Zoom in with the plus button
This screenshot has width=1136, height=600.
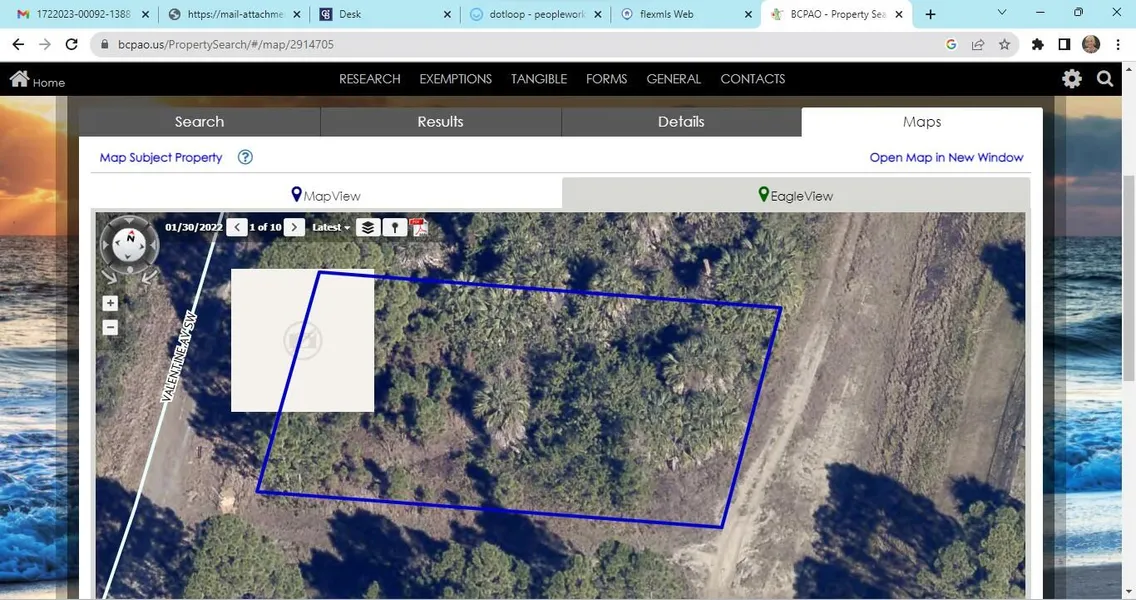[x=110, y=304]
